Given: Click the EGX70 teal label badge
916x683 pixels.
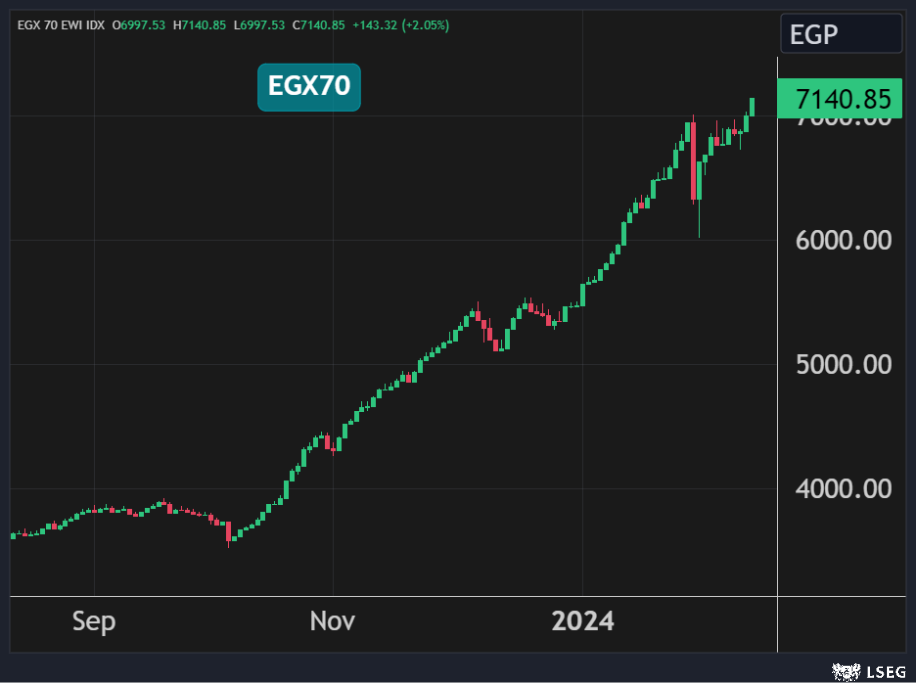Looking at the screenshot, I should point(308,86).
